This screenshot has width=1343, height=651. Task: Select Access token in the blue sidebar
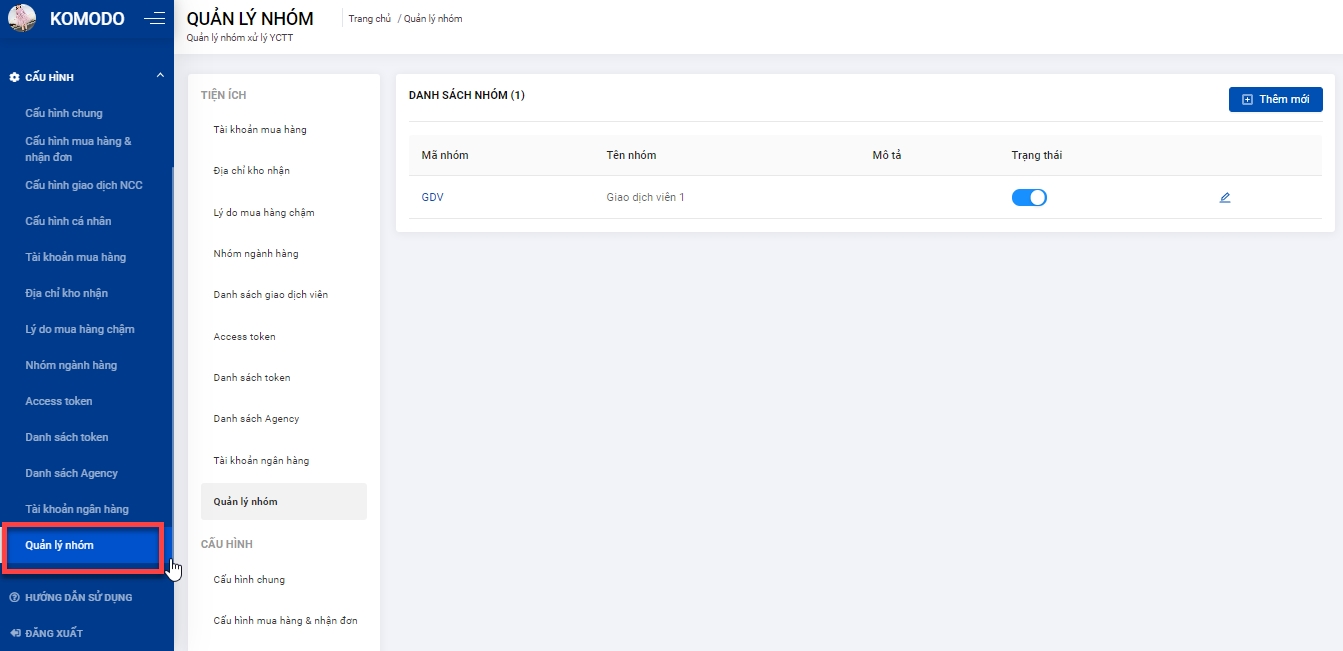59,401
